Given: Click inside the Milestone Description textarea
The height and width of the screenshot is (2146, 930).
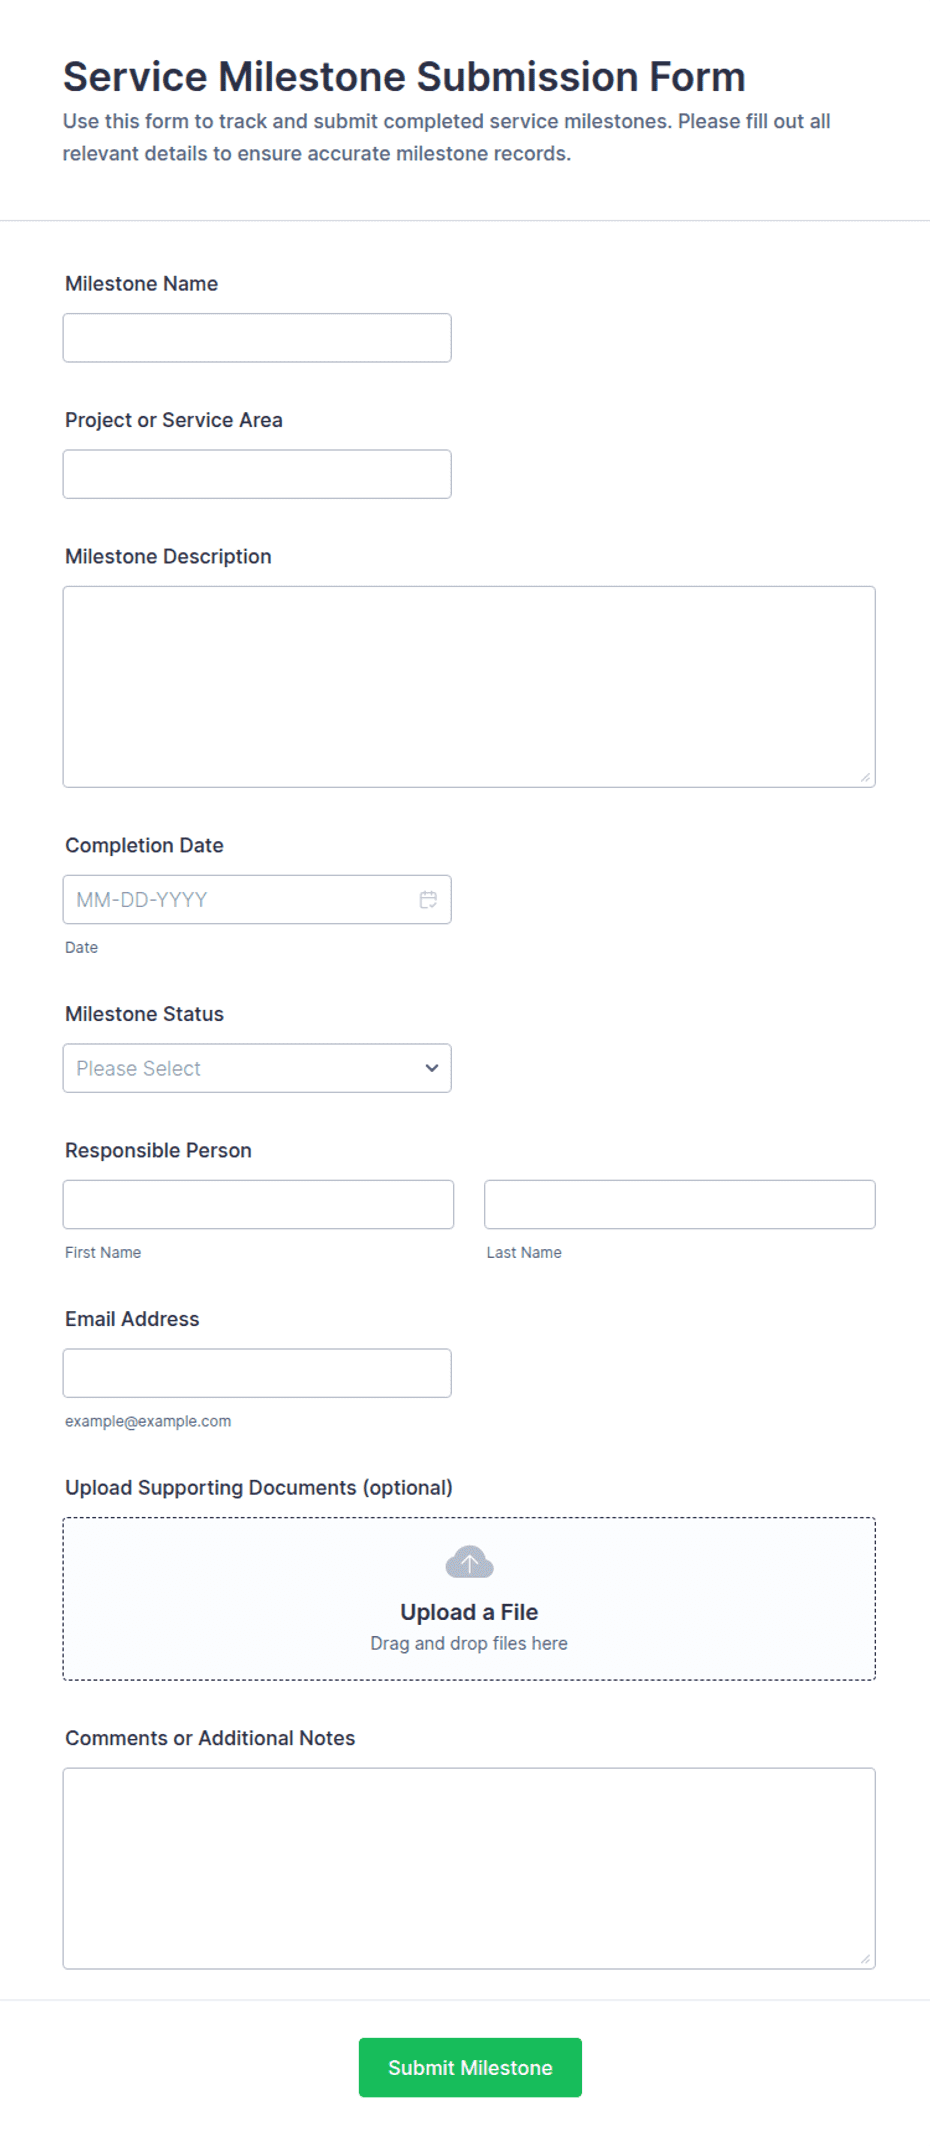Looking at the screenshot, I should (469, 687).
